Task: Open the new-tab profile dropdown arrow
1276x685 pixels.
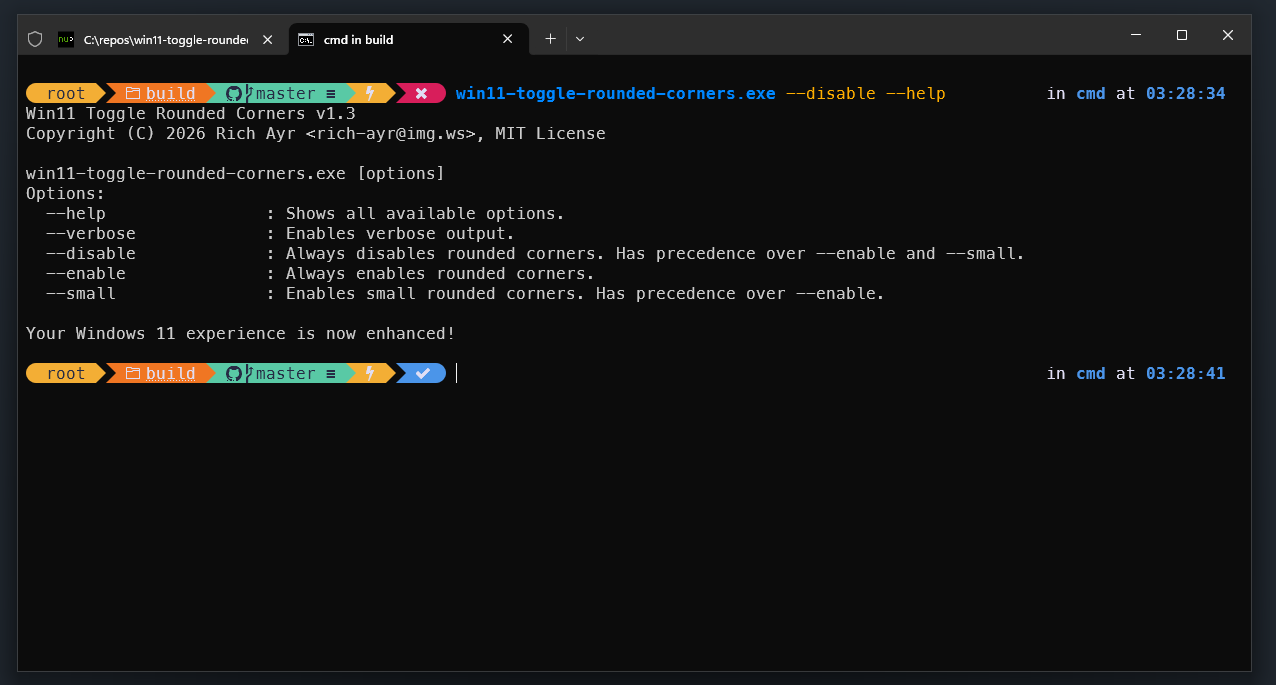Action: [x=580, y=39]
